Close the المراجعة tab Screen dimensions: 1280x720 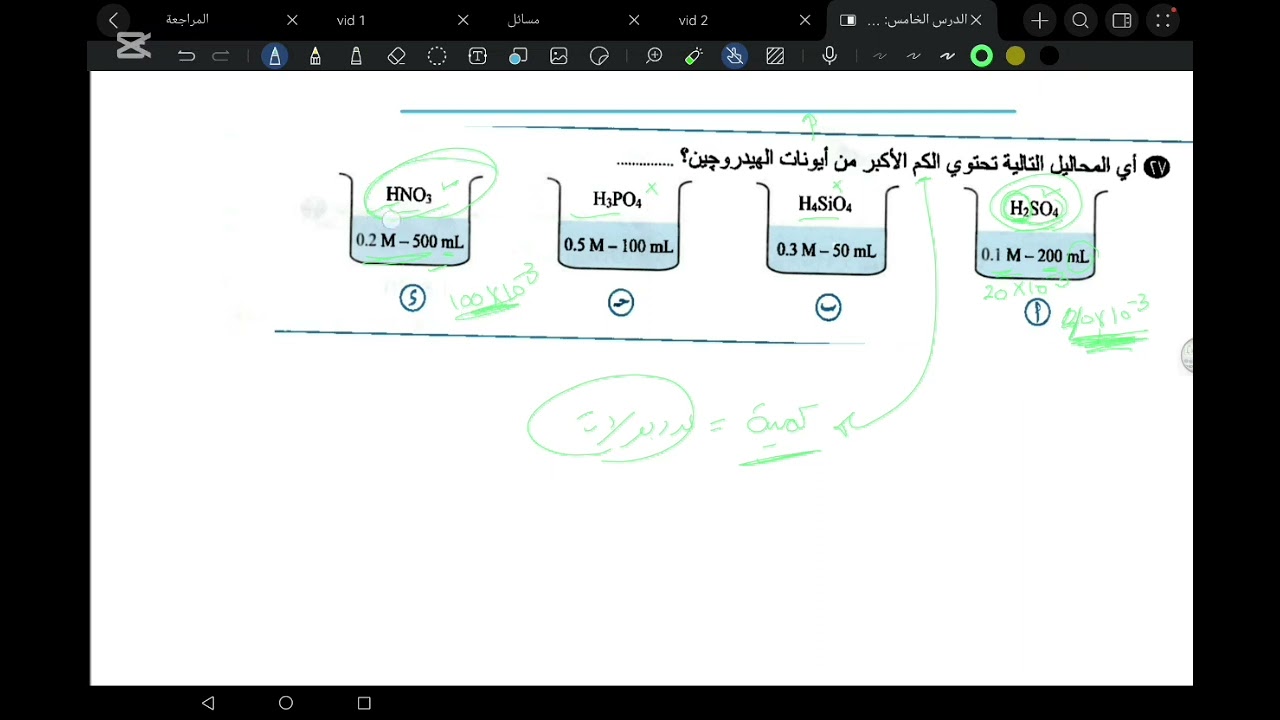pyautogui.click(x=292, y=20)
